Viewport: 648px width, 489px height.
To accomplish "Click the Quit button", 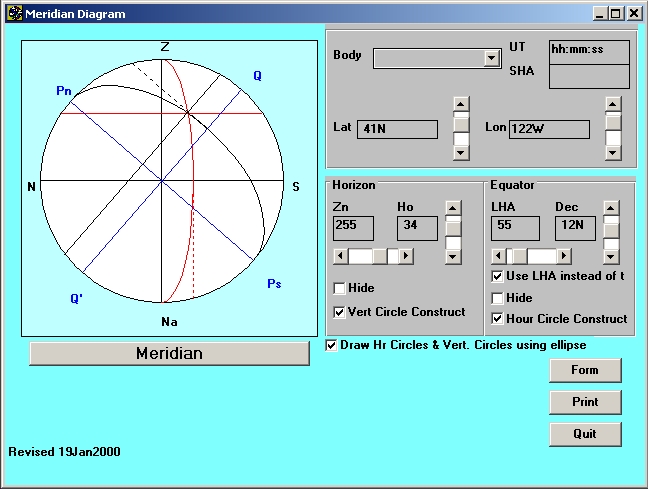I will (x=585, y=434).
